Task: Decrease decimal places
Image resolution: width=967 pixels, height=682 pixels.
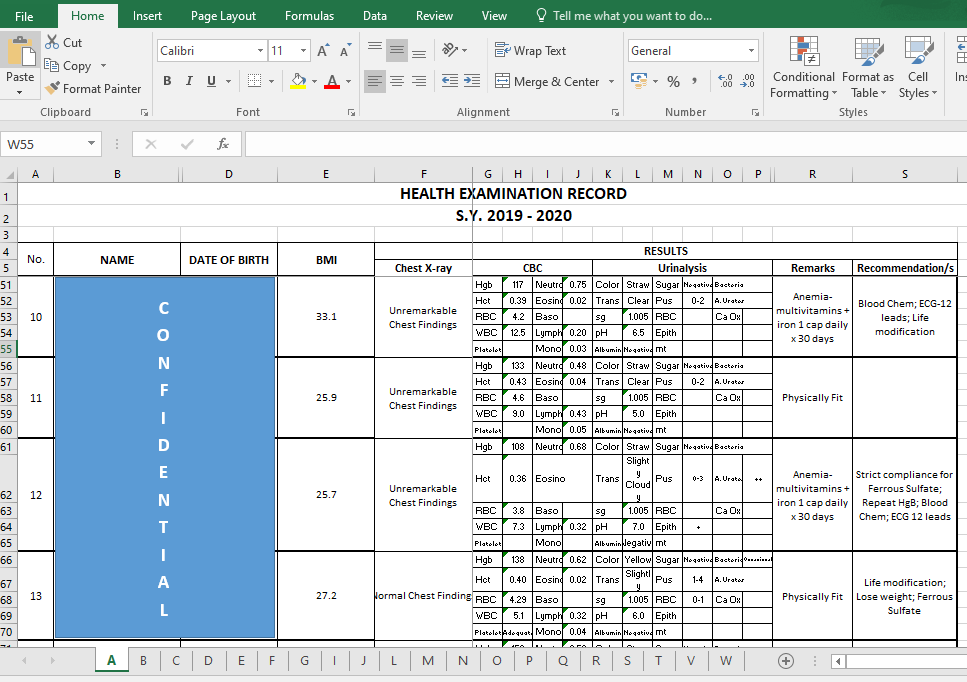Action: pos(747,81)
